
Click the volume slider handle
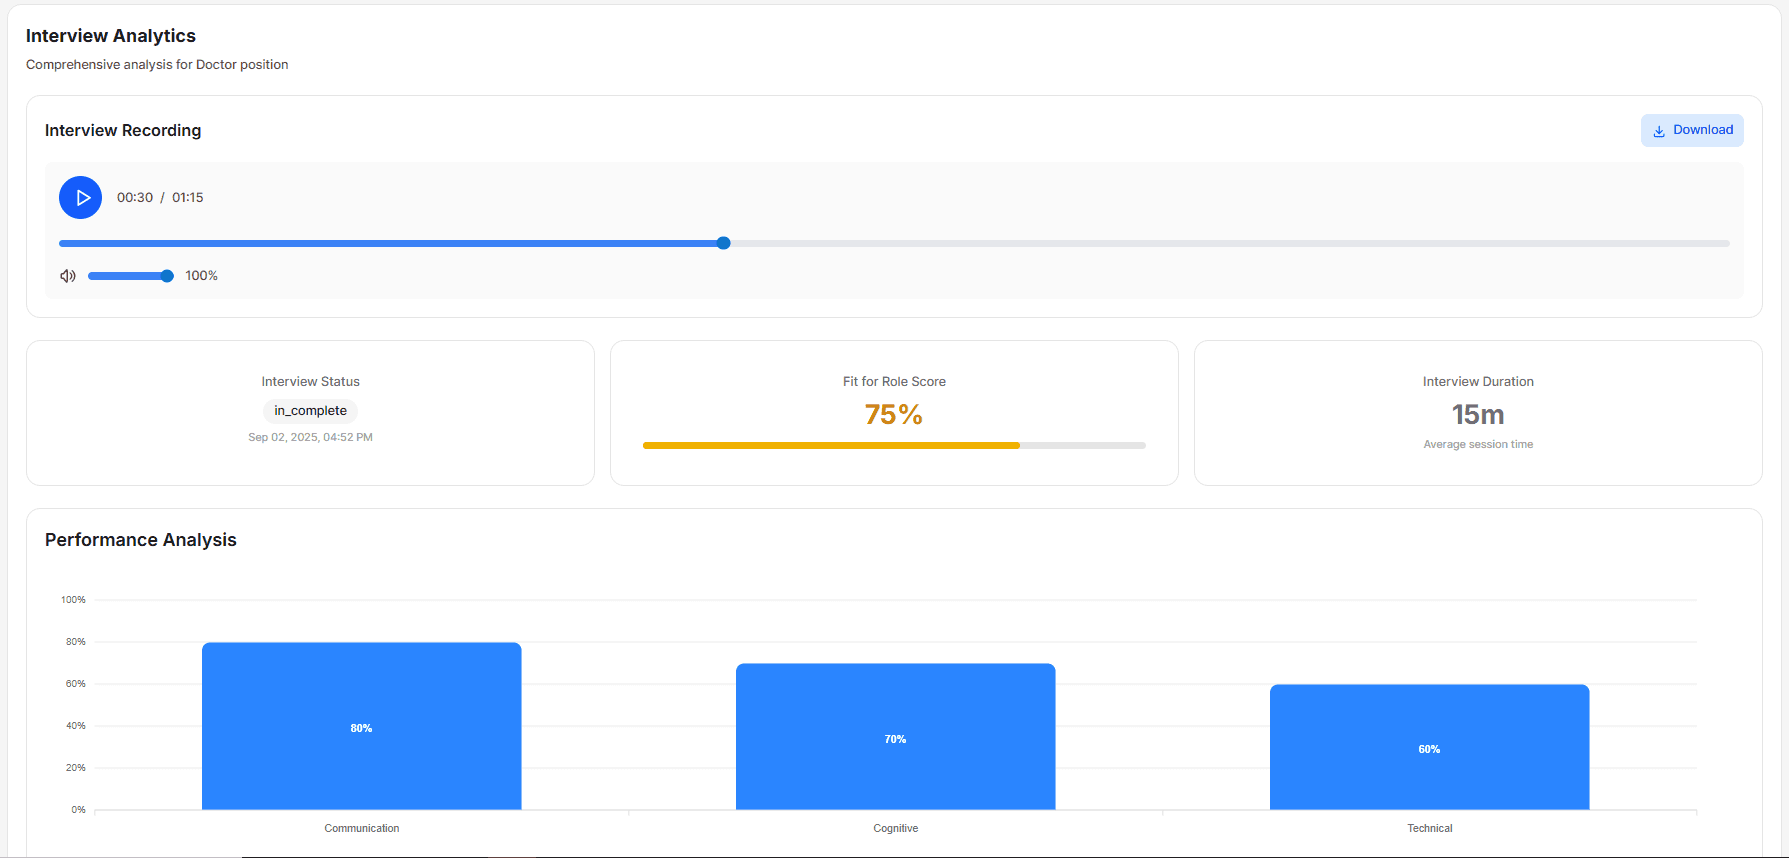167,276
